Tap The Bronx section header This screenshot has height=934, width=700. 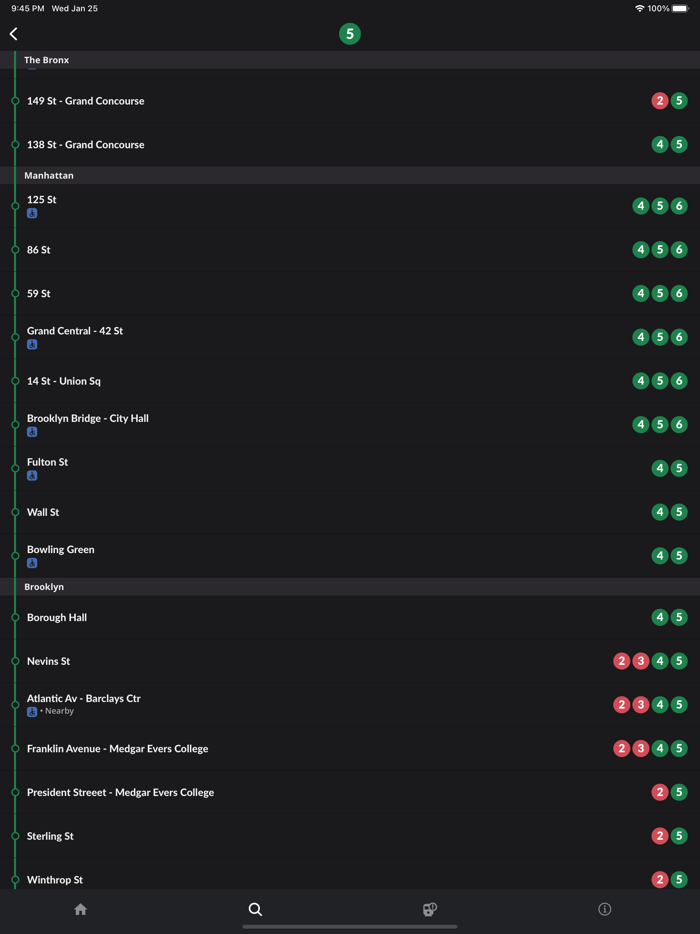[350, 60]
